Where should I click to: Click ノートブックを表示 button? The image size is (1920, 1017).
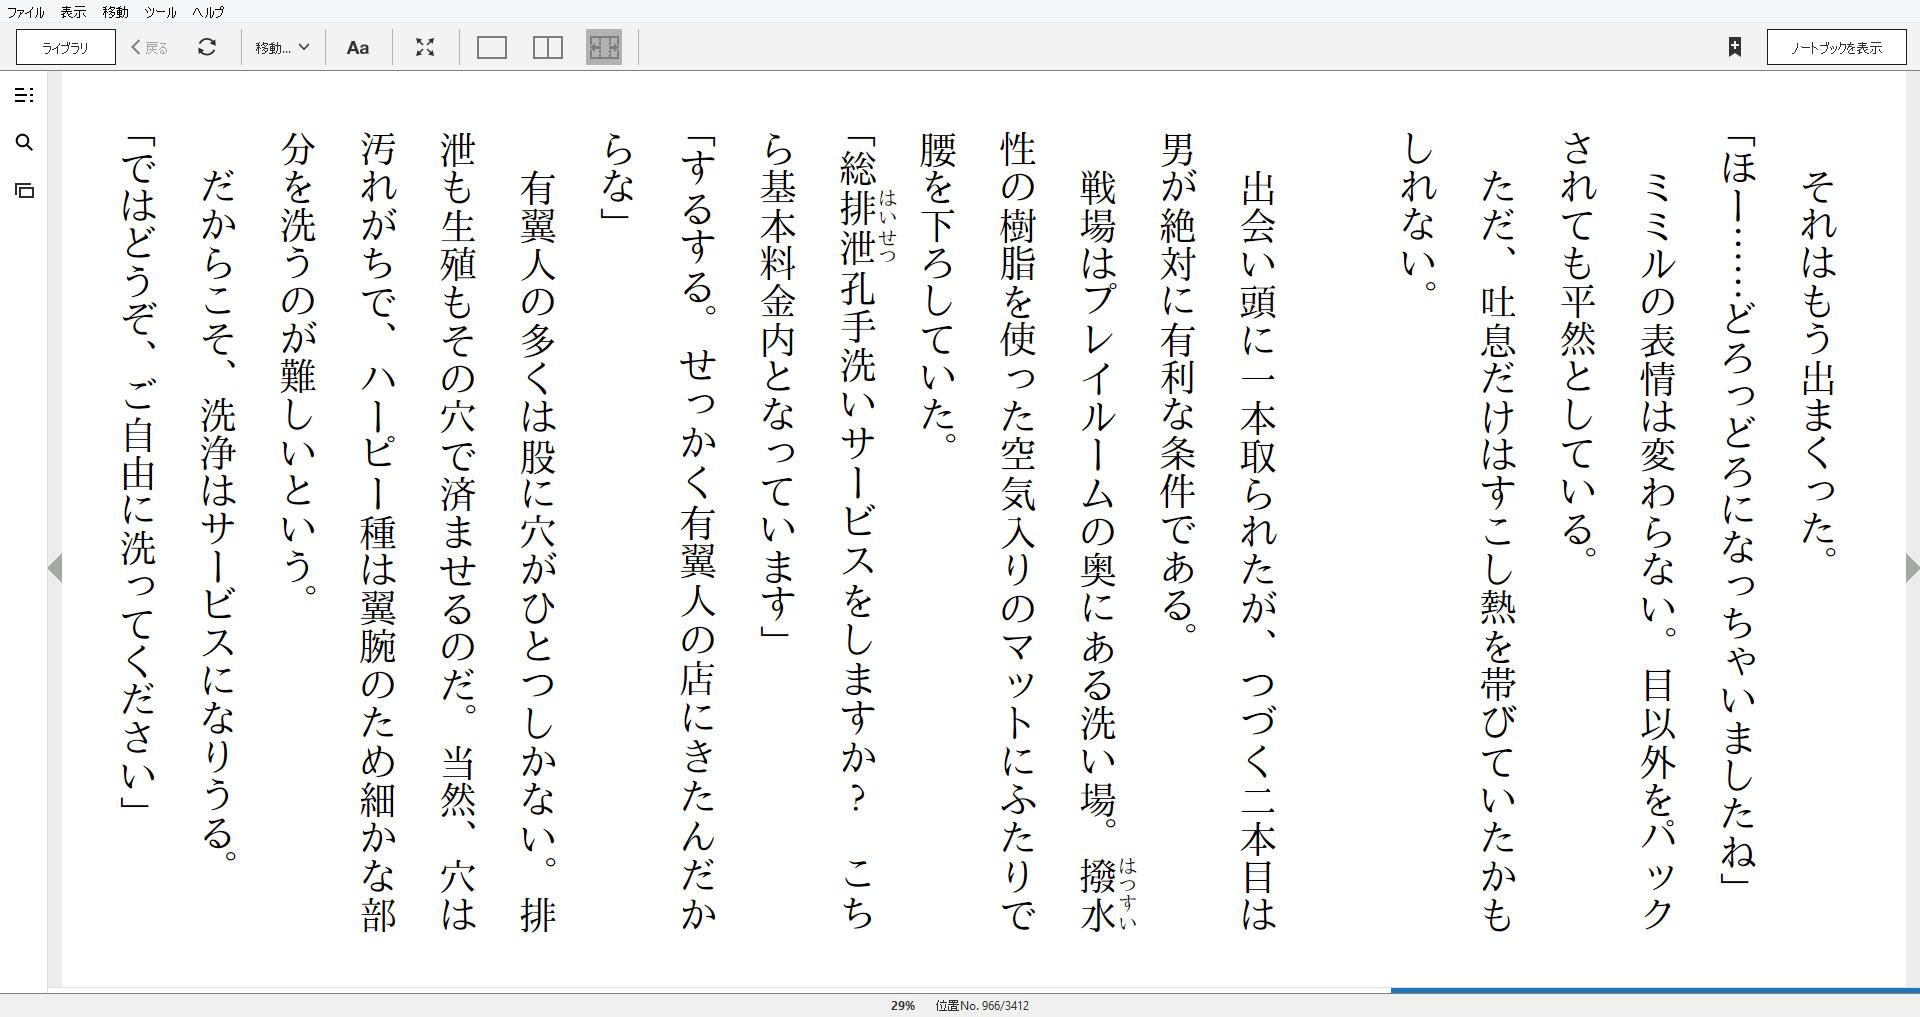(x=1836, y=47)
